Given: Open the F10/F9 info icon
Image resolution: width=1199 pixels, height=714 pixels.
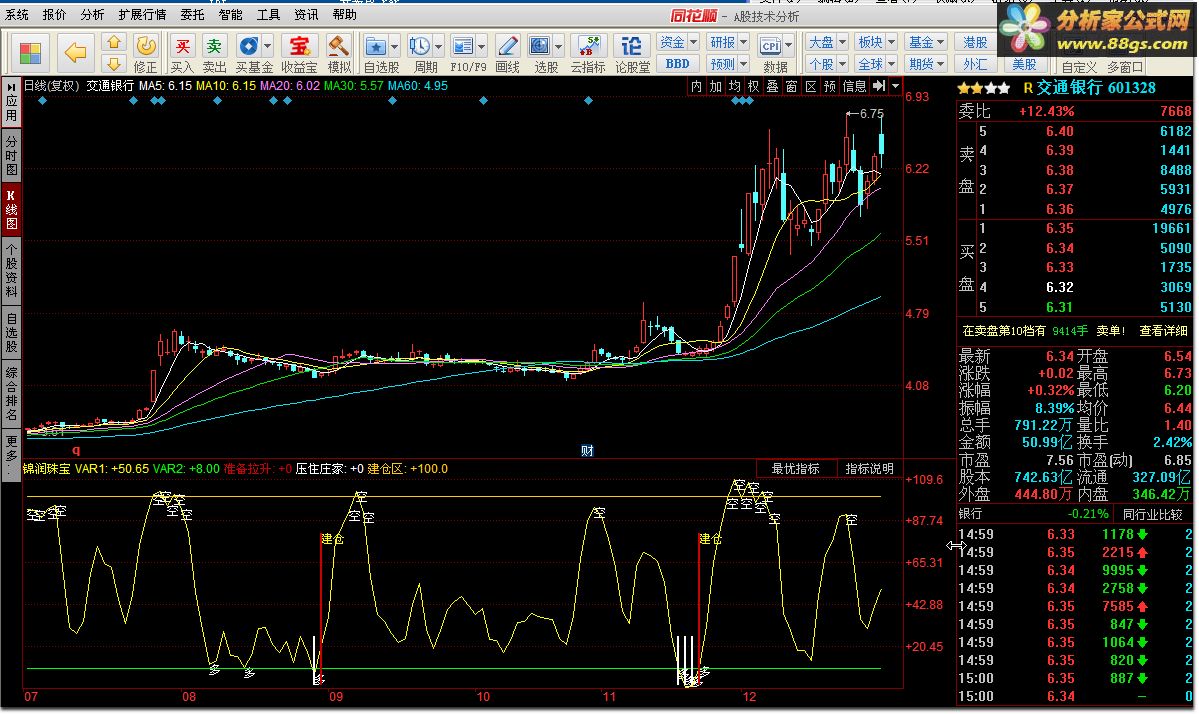Looking at the screenshot, I should pyautogui.click(x=463, y=46).
